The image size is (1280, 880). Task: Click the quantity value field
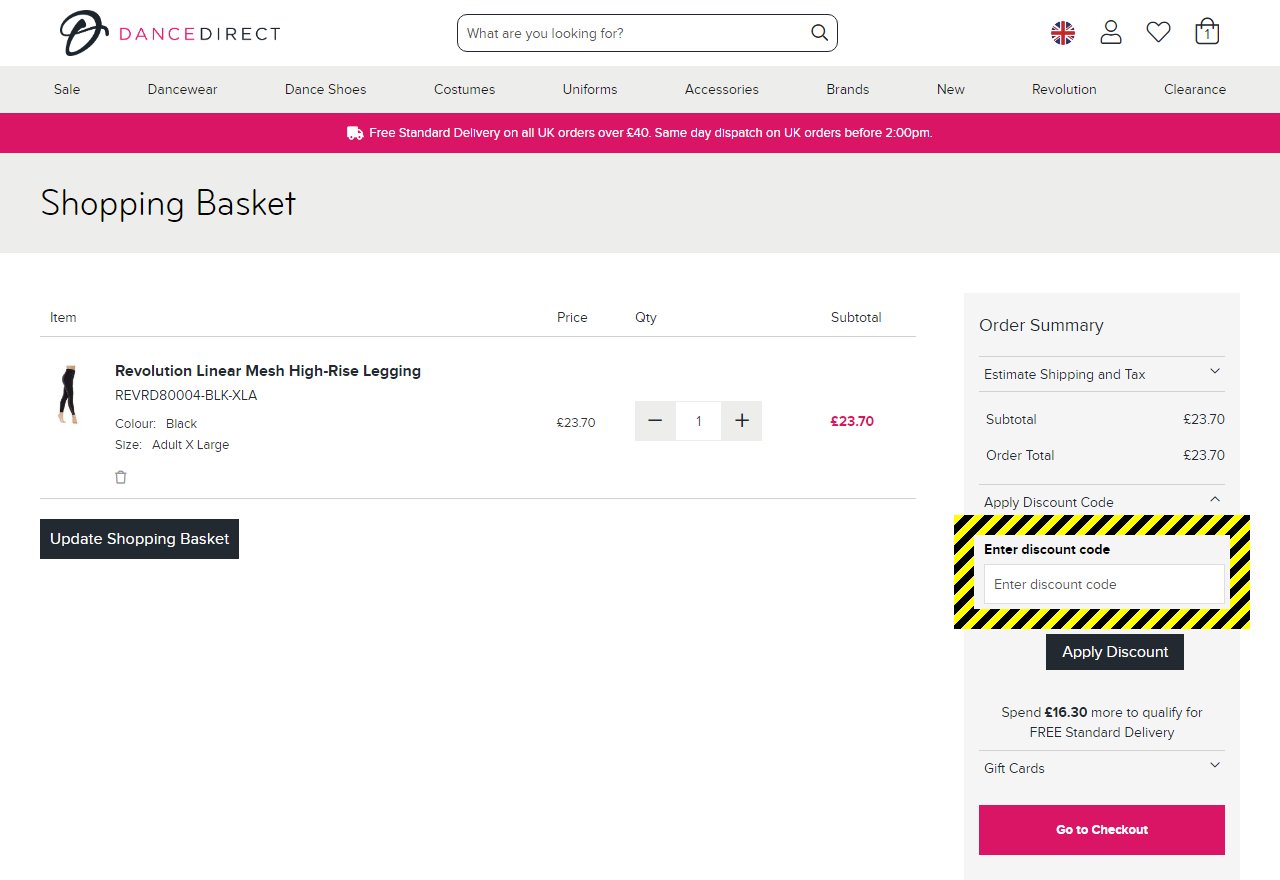click(698, 421)
